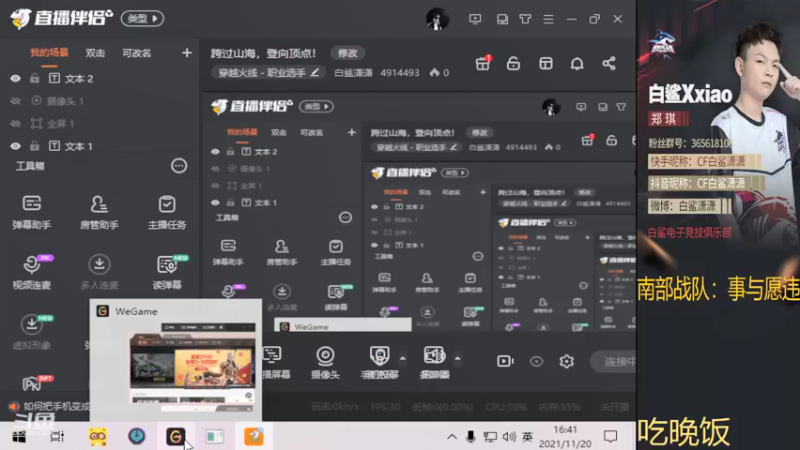Viewport: 800px width, 450px height.
Task: Click the megaphone icon beside 如何把手机变成
Action: coord(13,407)
